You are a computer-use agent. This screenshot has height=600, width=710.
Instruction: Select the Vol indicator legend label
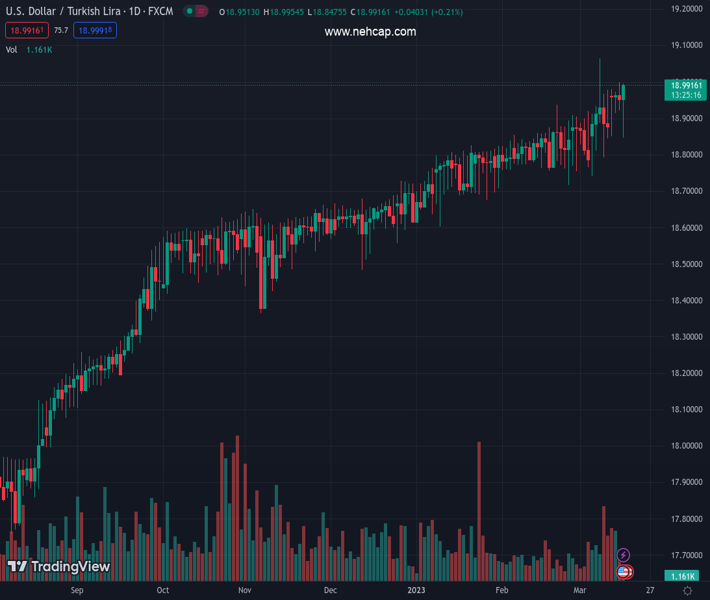tap(12, 49)
